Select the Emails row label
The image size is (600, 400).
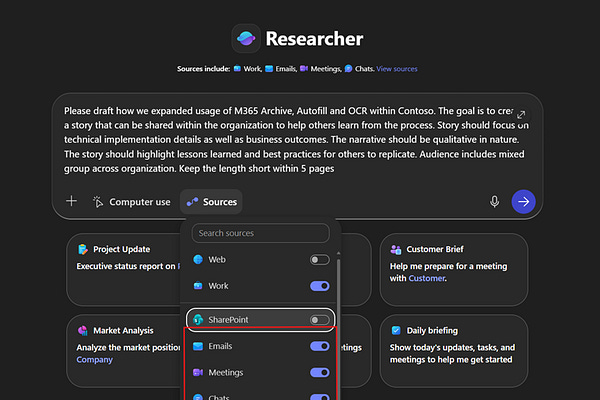tap(220, 346)
